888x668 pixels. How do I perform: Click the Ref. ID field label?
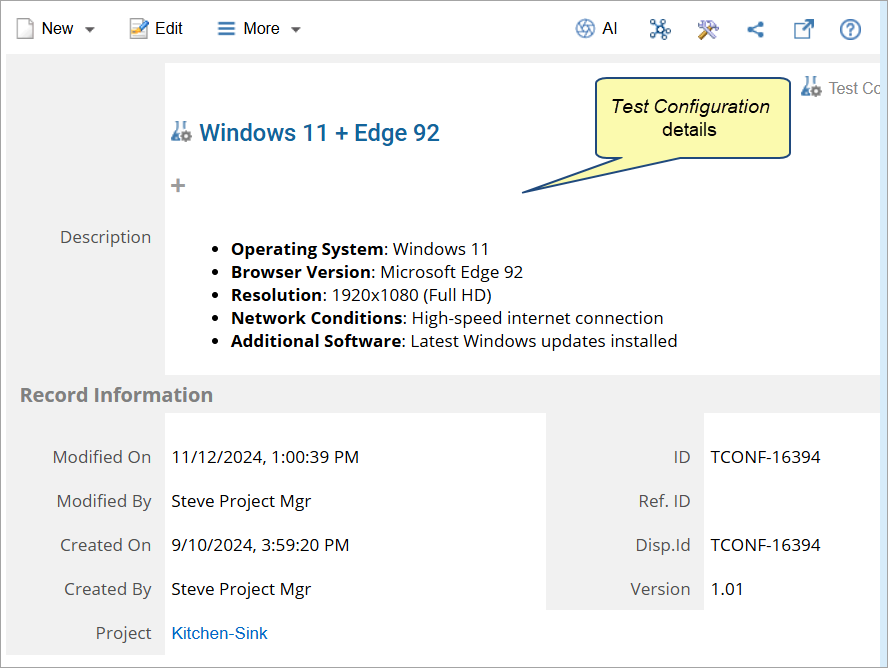[664, 501]
